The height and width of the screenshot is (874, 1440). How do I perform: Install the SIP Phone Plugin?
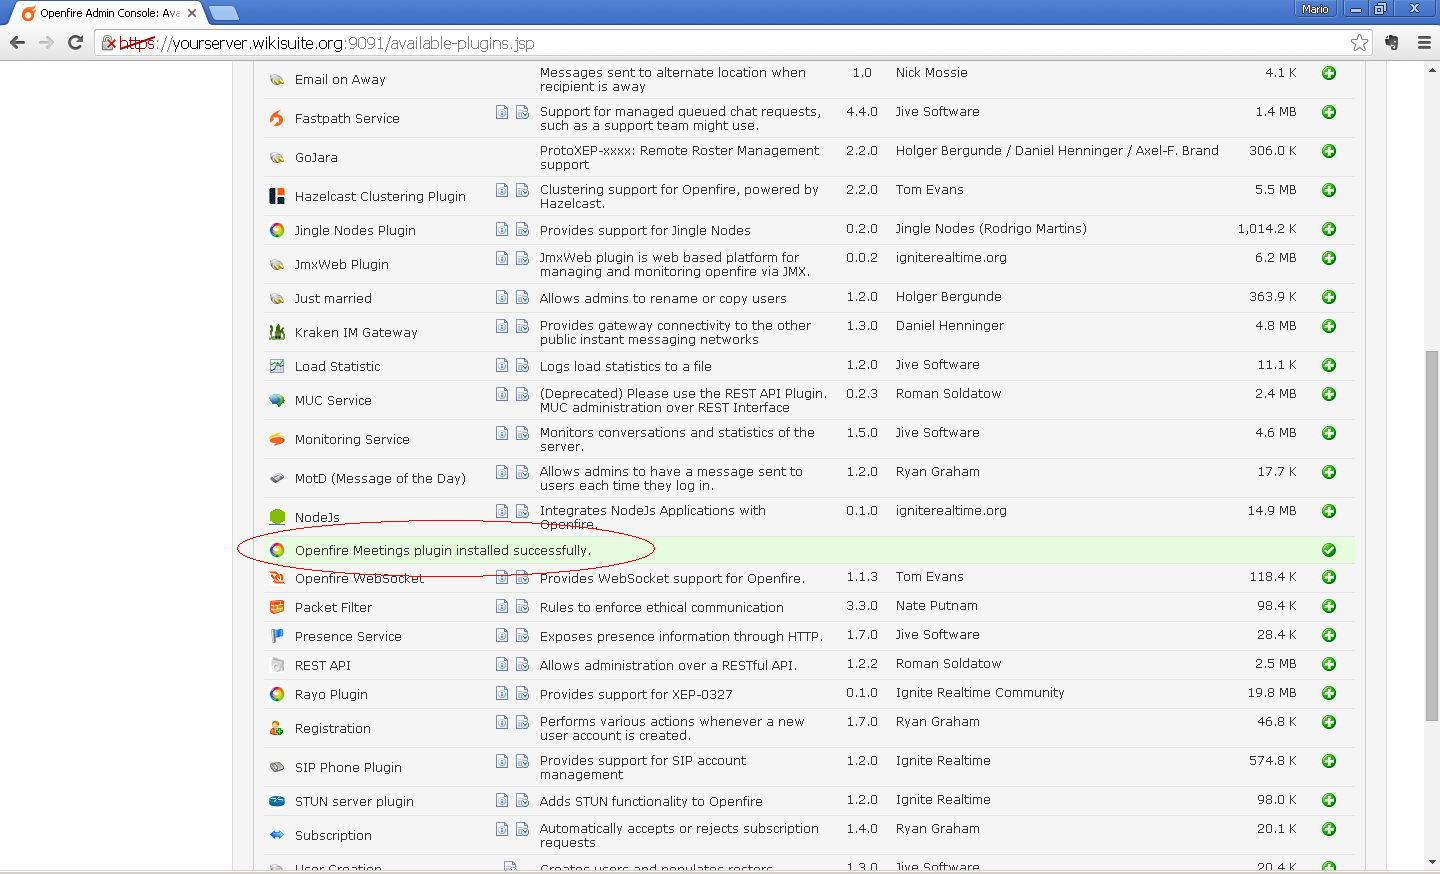[x=1329, y=761]
